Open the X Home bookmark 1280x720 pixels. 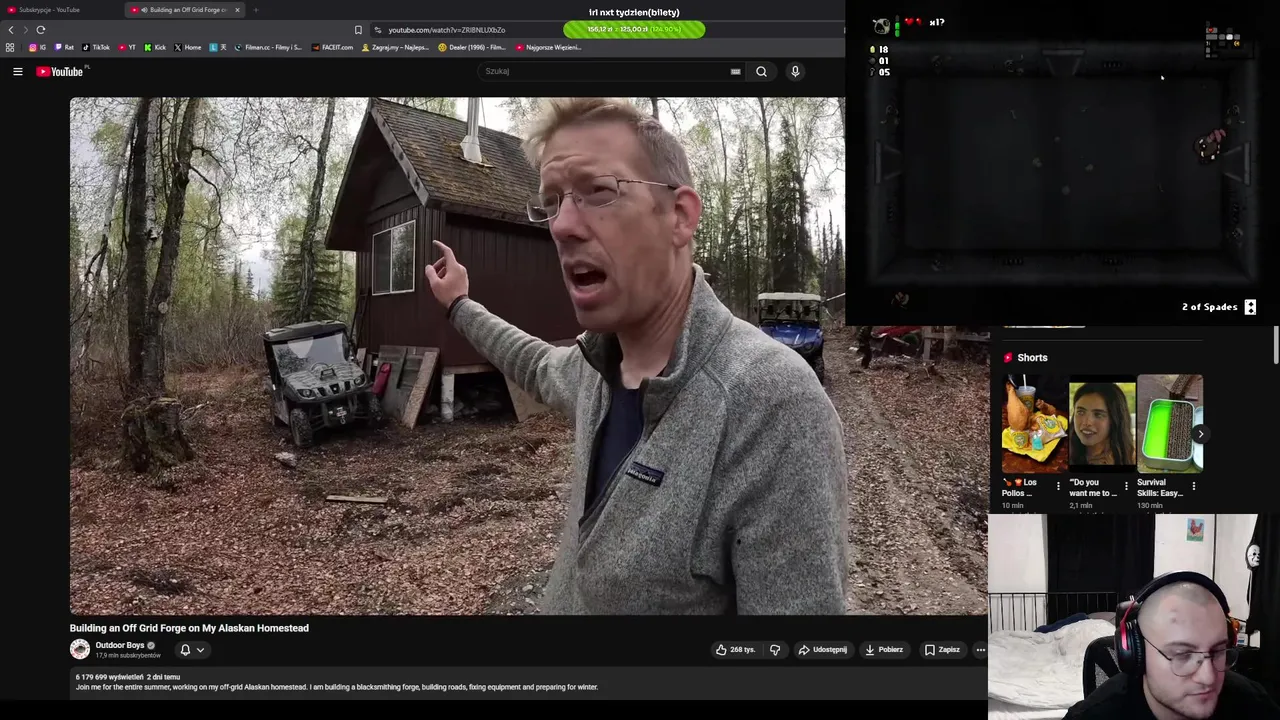pos(188,47)
